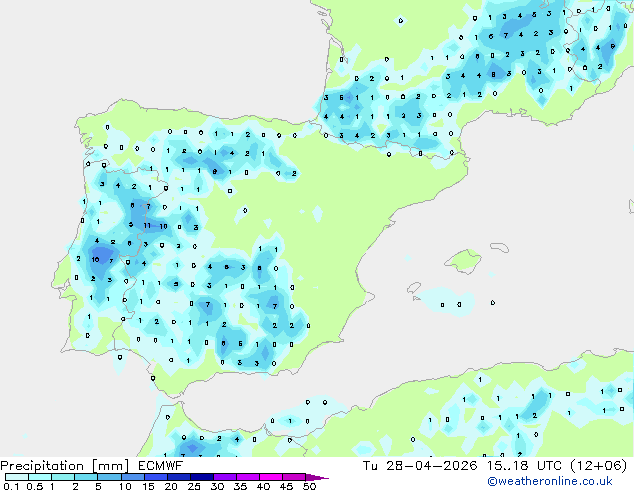The width and height of the screenshot is (634, 490).
Task: Click the legend scale label "45"
Action: [x=286, y=486]
